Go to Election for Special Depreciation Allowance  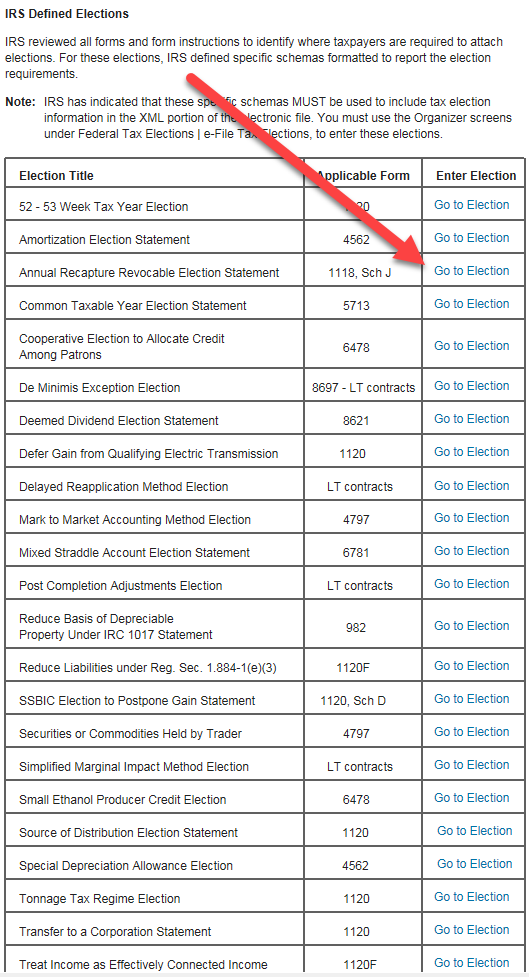point(475,864)
